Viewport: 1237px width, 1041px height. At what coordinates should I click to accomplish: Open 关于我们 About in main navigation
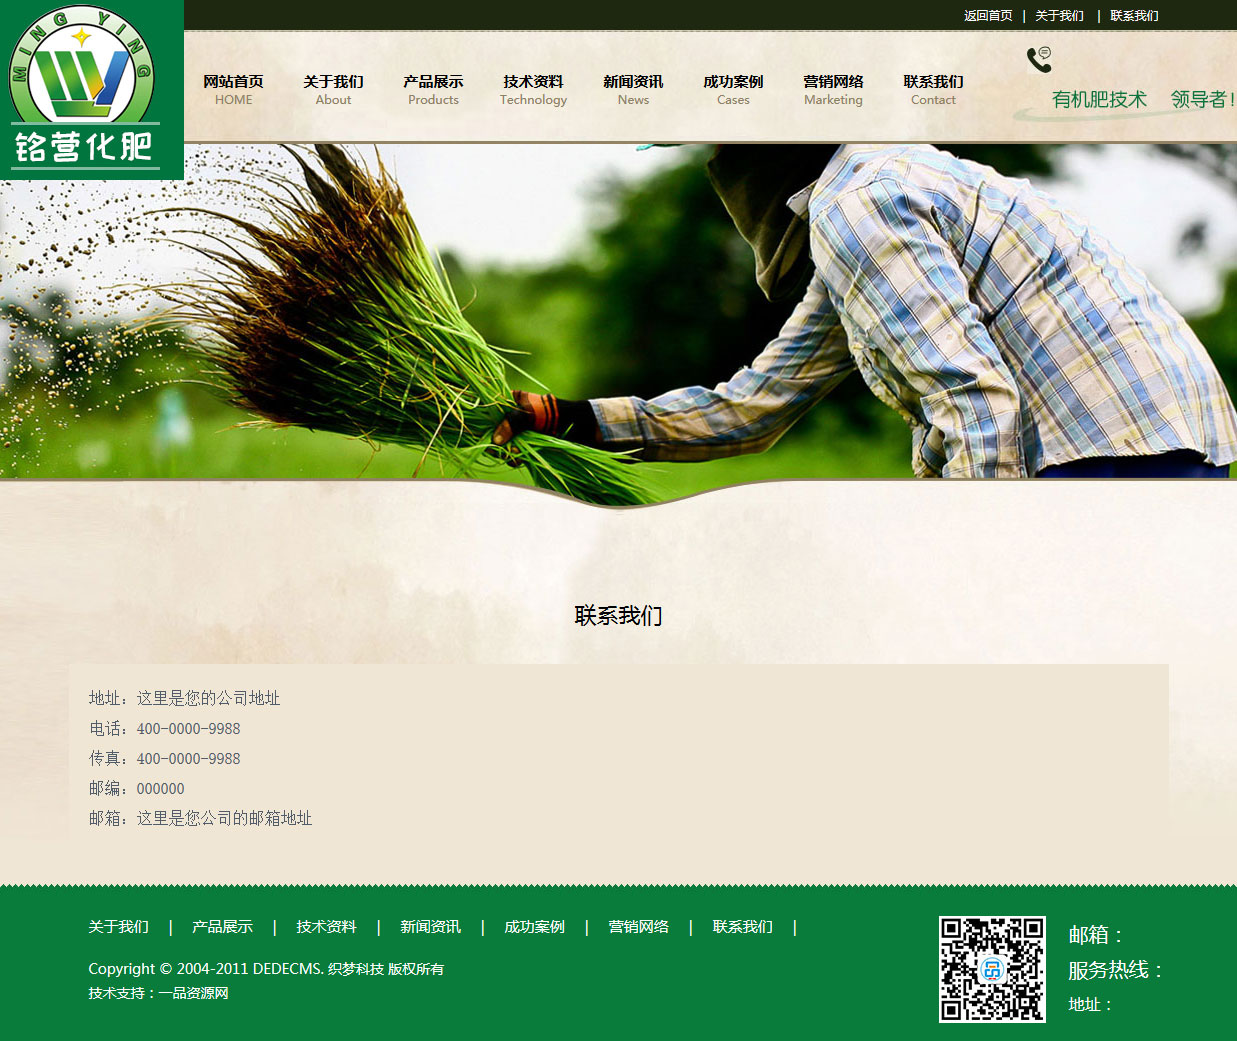333,89
